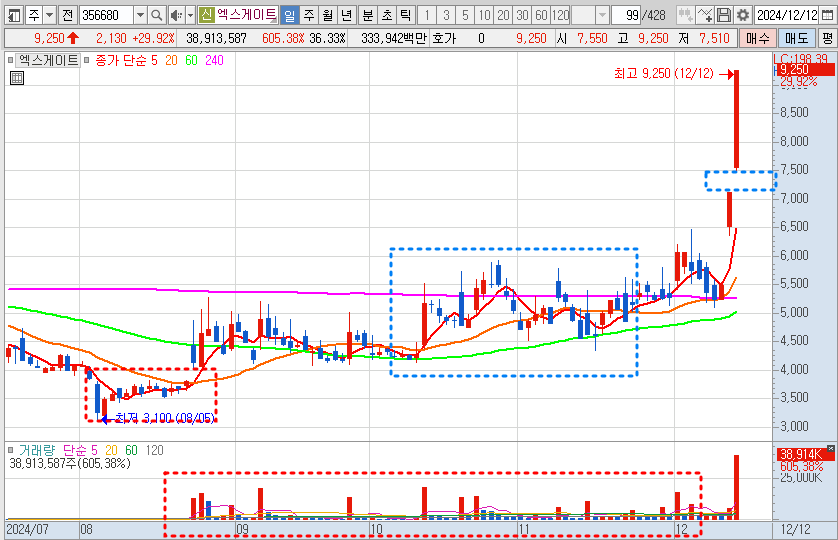This screenshot has height=540, width=838.
Task: Click the stock name 엑스게이트 in toolbar
Action: click(x=246, y=14)
